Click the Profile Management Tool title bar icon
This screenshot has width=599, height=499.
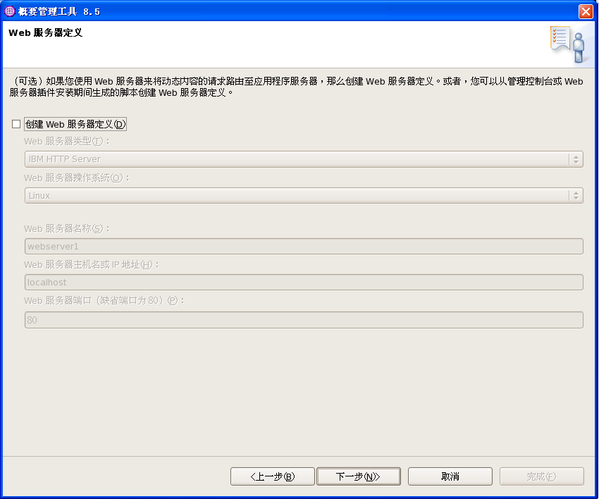tap(9, 11)
